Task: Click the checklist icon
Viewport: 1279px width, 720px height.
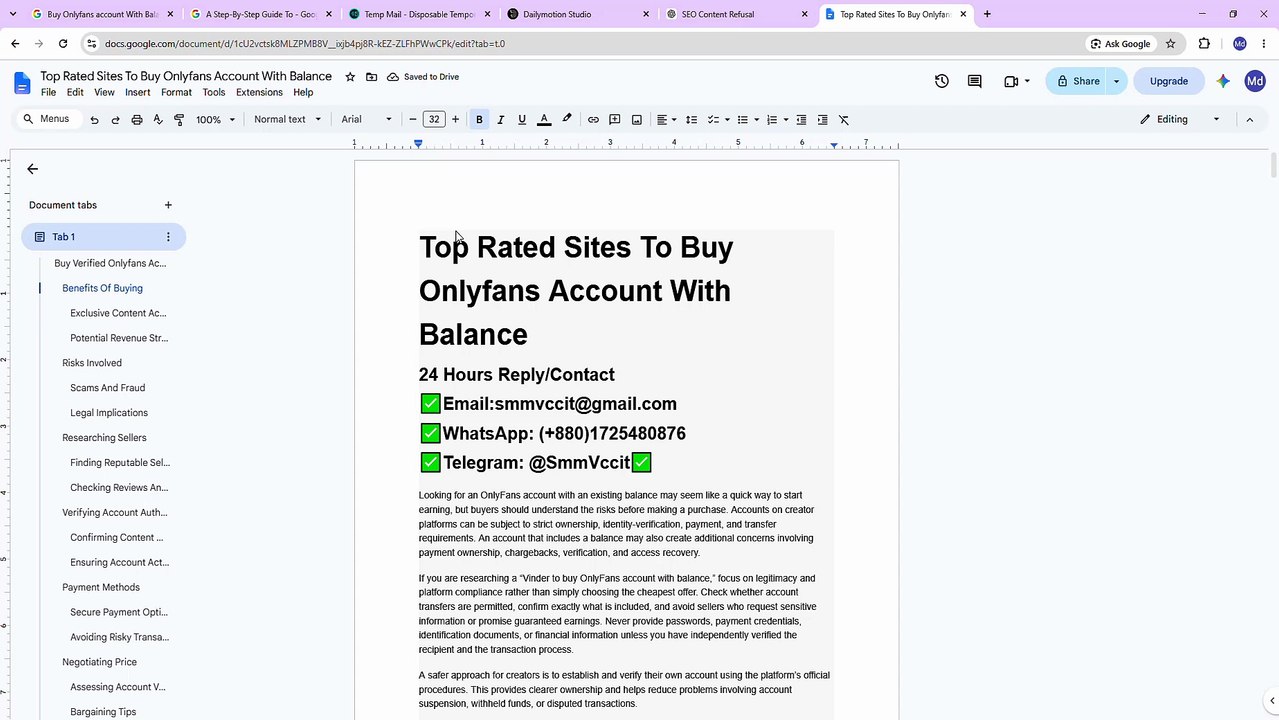Action: pos(714,120)
